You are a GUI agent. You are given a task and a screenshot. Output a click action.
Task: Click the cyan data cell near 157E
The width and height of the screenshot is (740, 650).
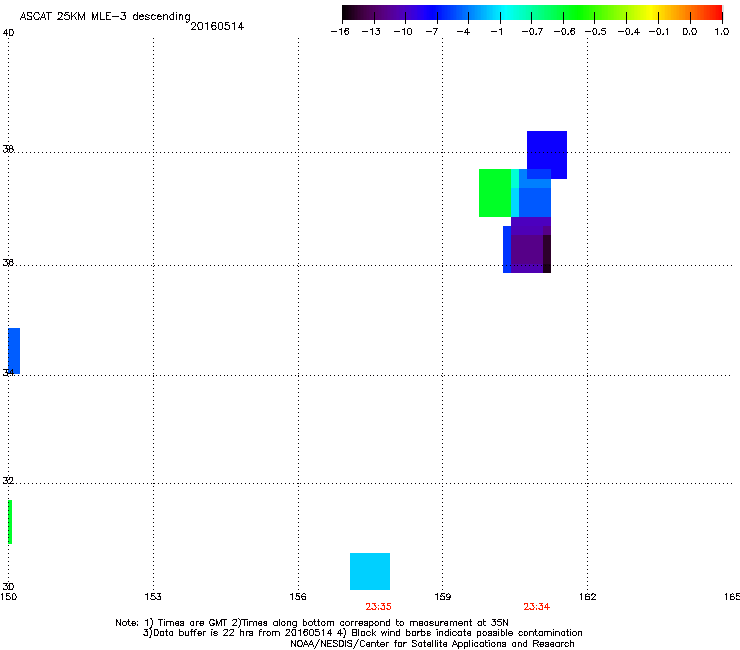click(x=370, y=571)
